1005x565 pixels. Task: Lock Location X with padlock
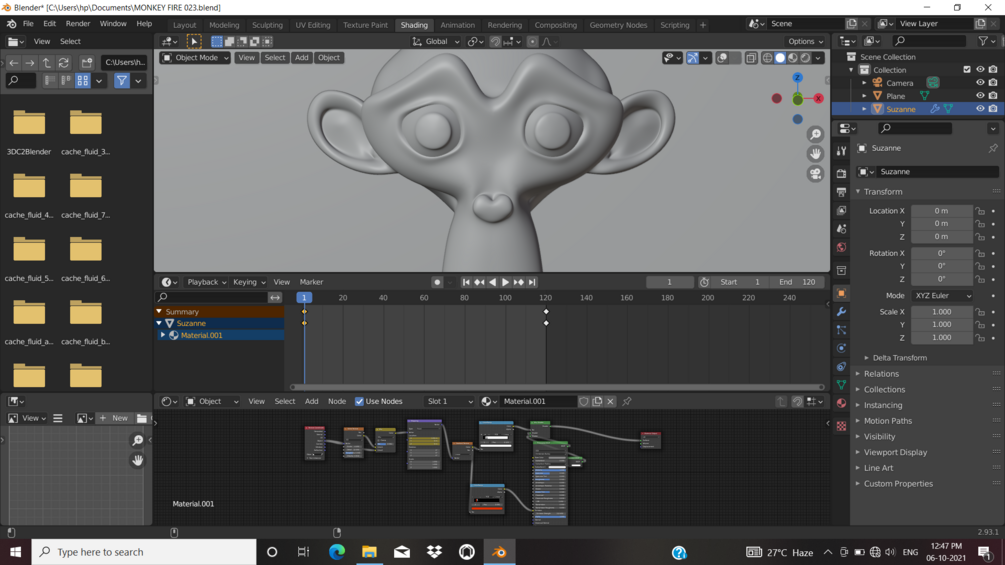pos(980,211)
